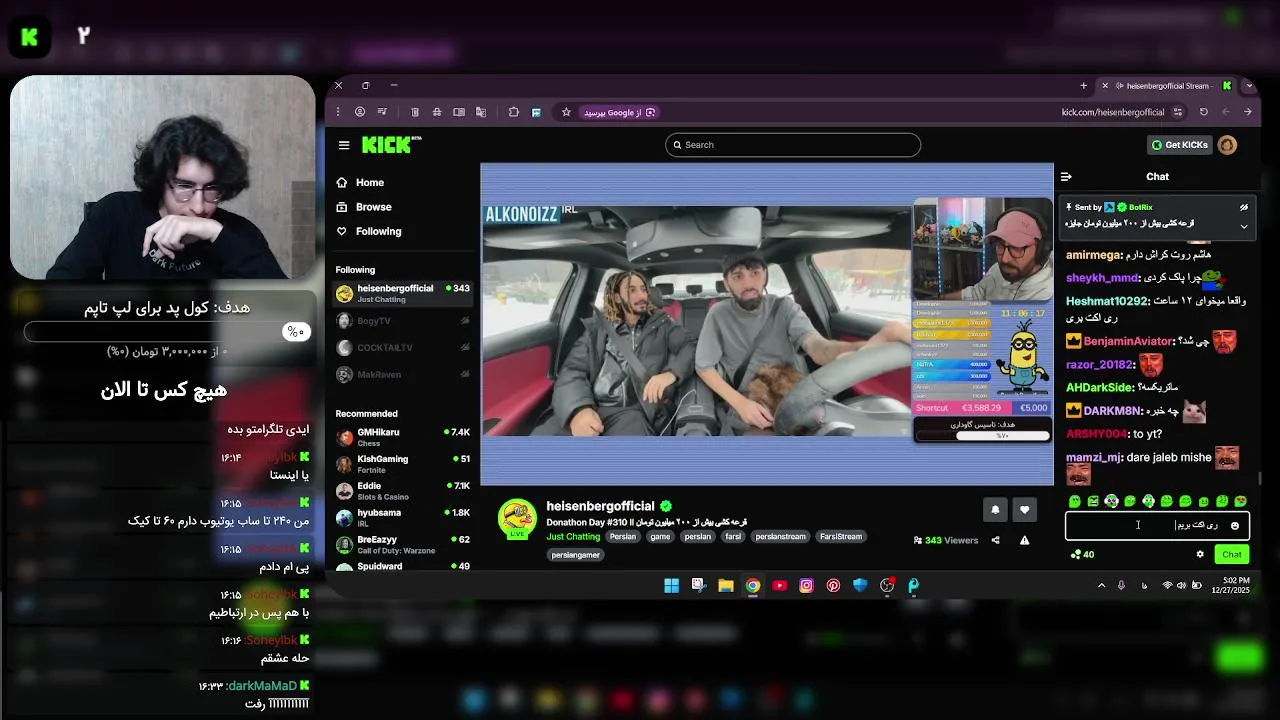The width and height of the screenshot is (1280, 720).
Task: Click the address bar URL kick.com/heisenbergofficial
Action: point(1113,112)
